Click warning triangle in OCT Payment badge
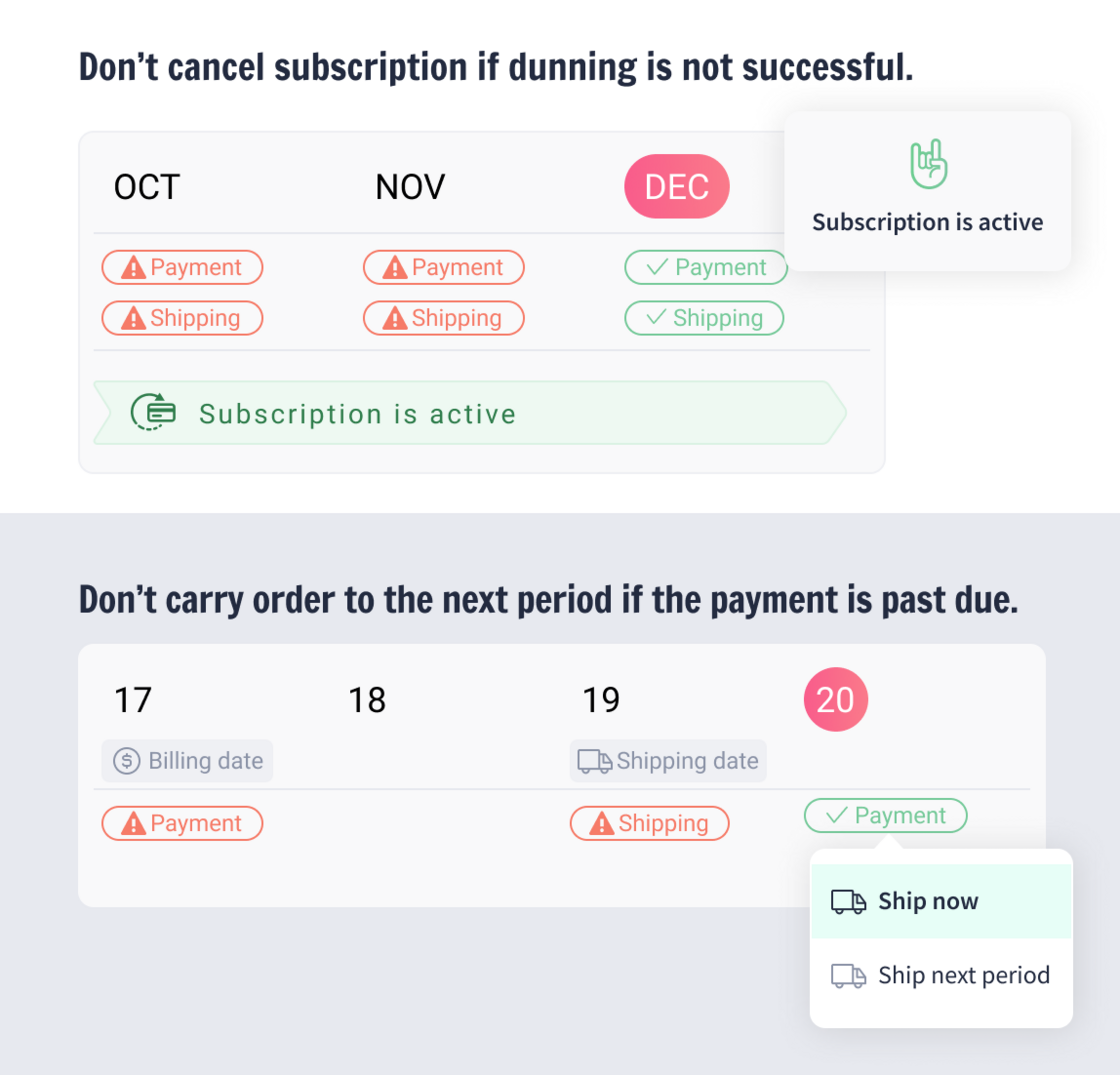The image size is (1120, 1075). (134, 268)
